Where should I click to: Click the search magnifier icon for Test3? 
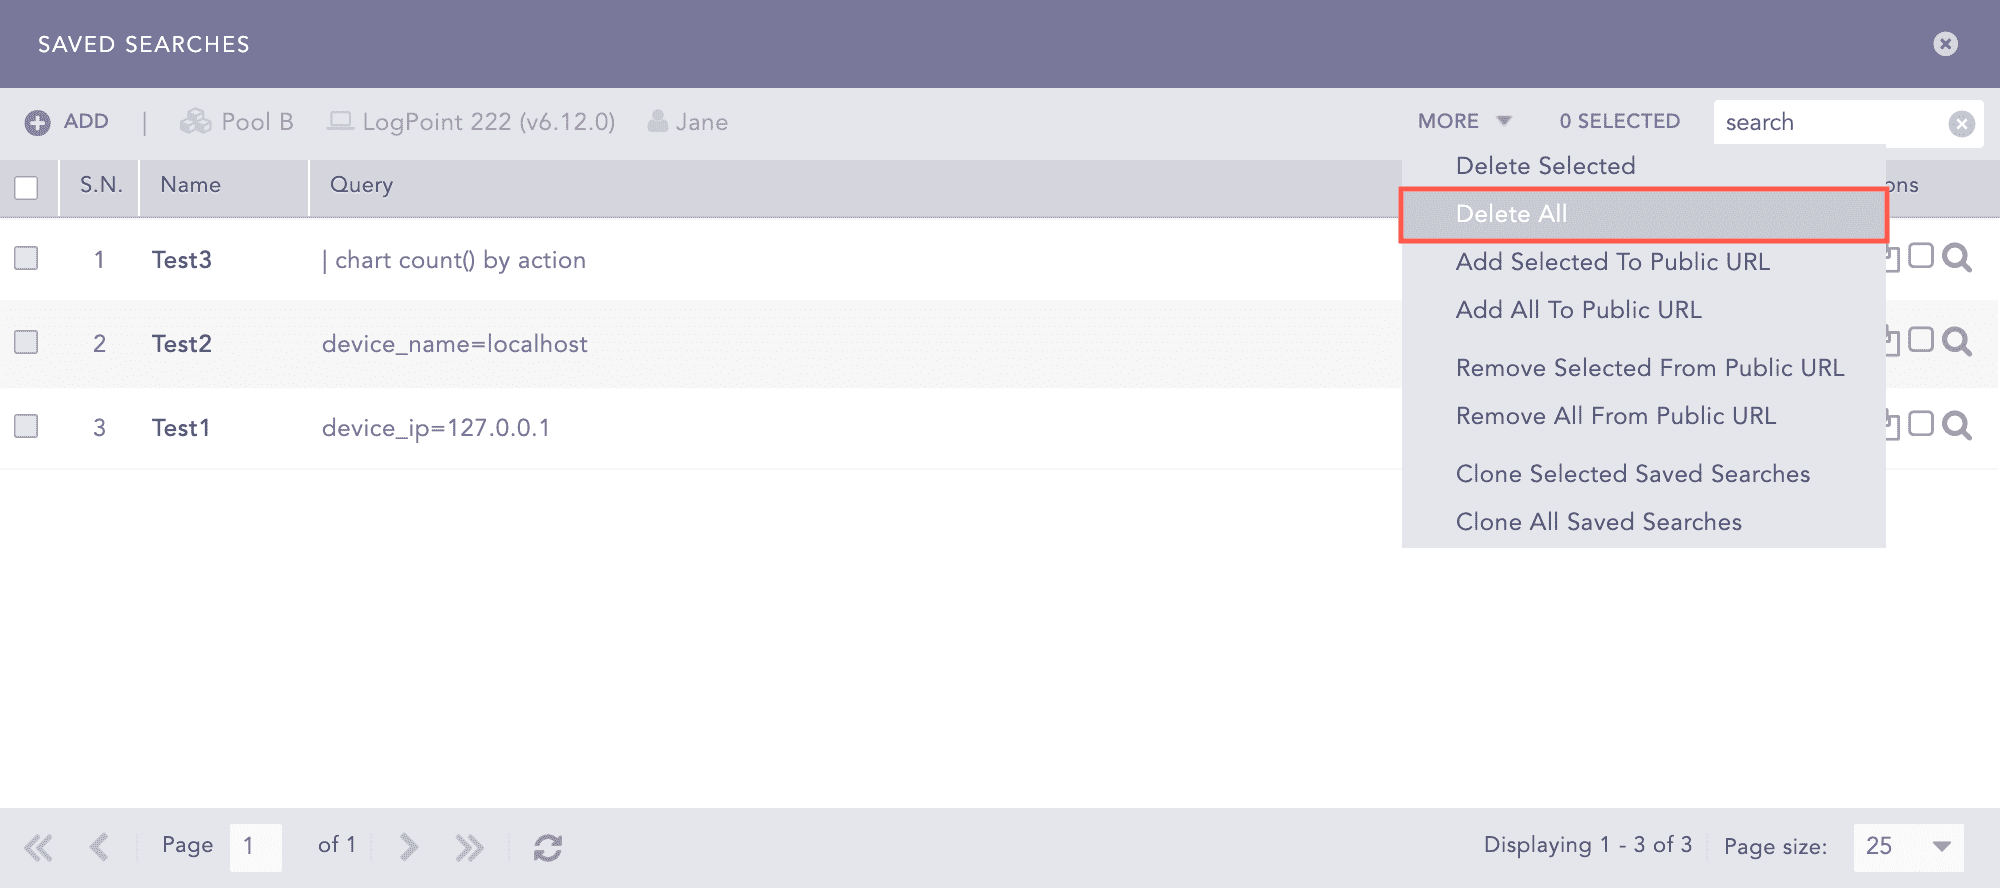click(1956, 258)
